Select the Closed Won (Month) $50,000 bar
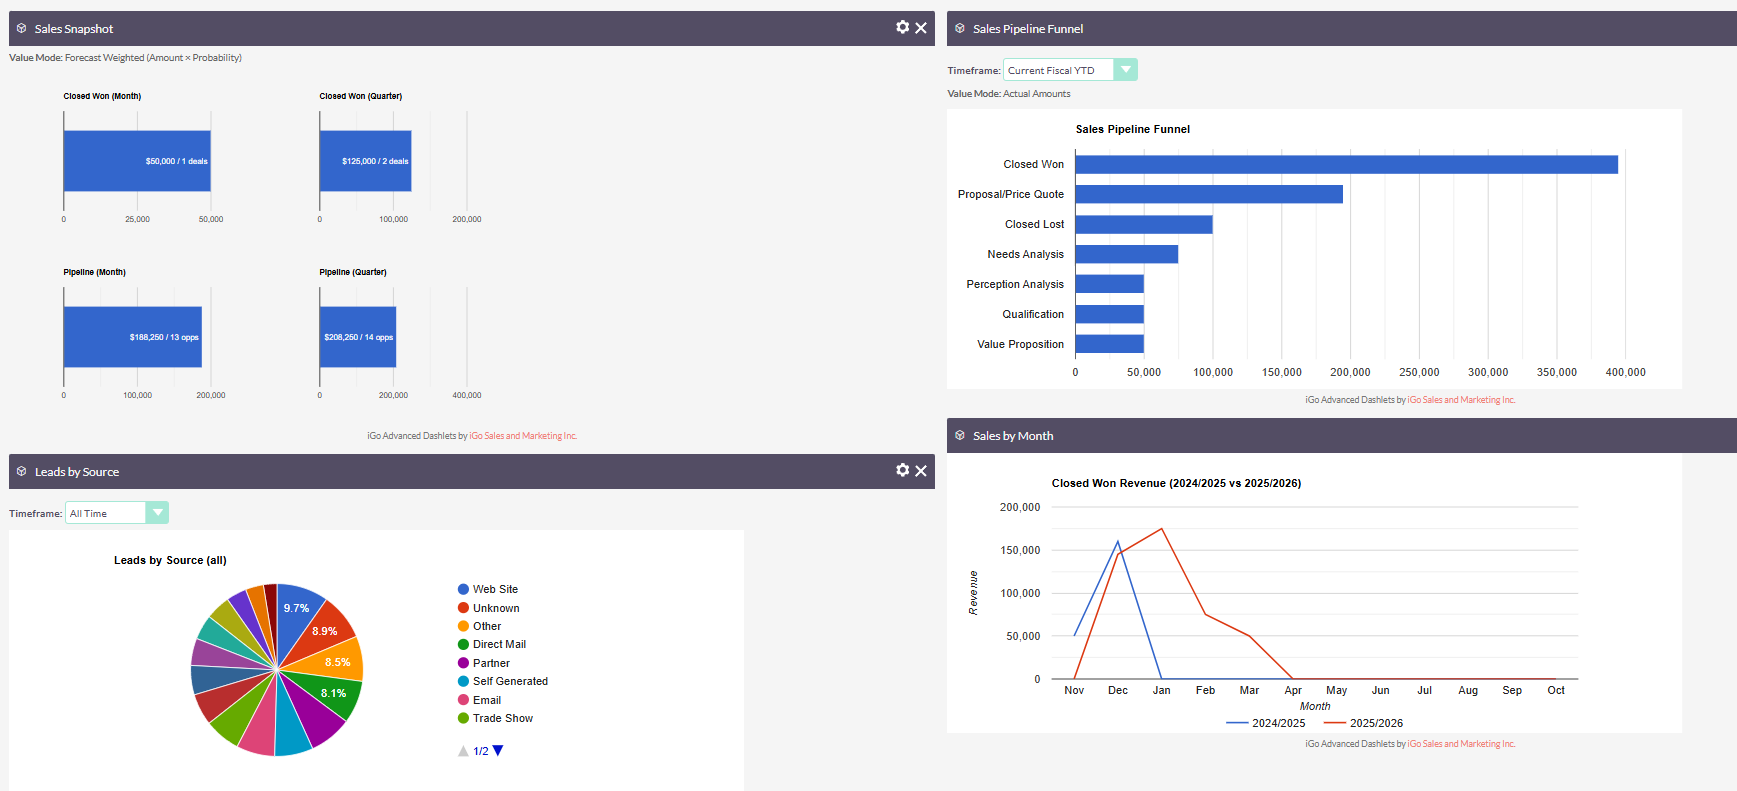This screenshot has width=1737, height=791. point(136,161)
